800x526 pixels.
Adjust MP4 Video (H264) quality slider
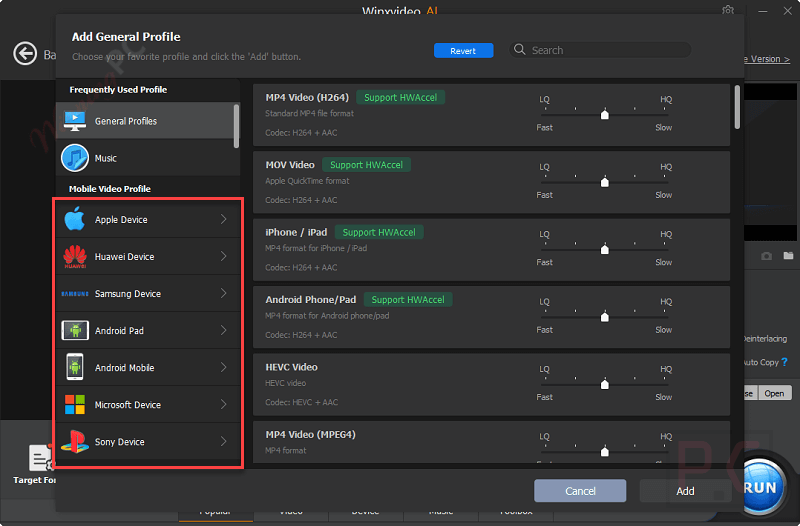click(605, 113)
